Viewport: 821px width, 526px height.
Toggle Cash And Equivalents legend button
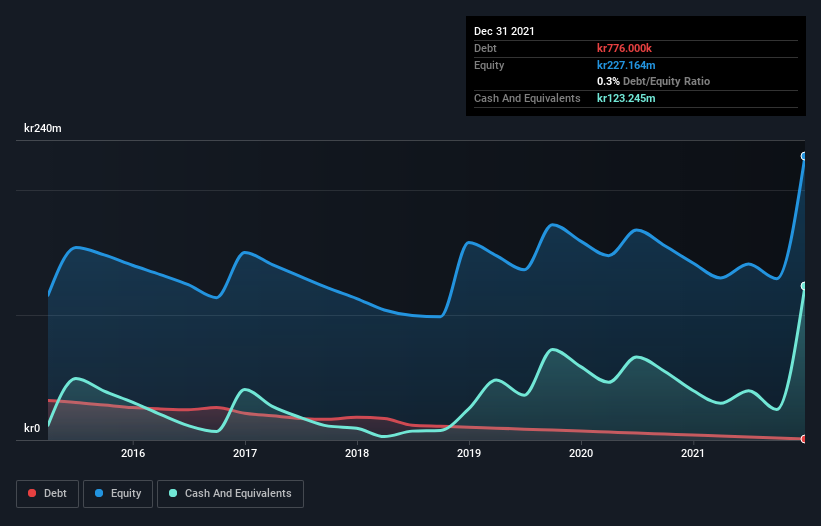(230, 494)
